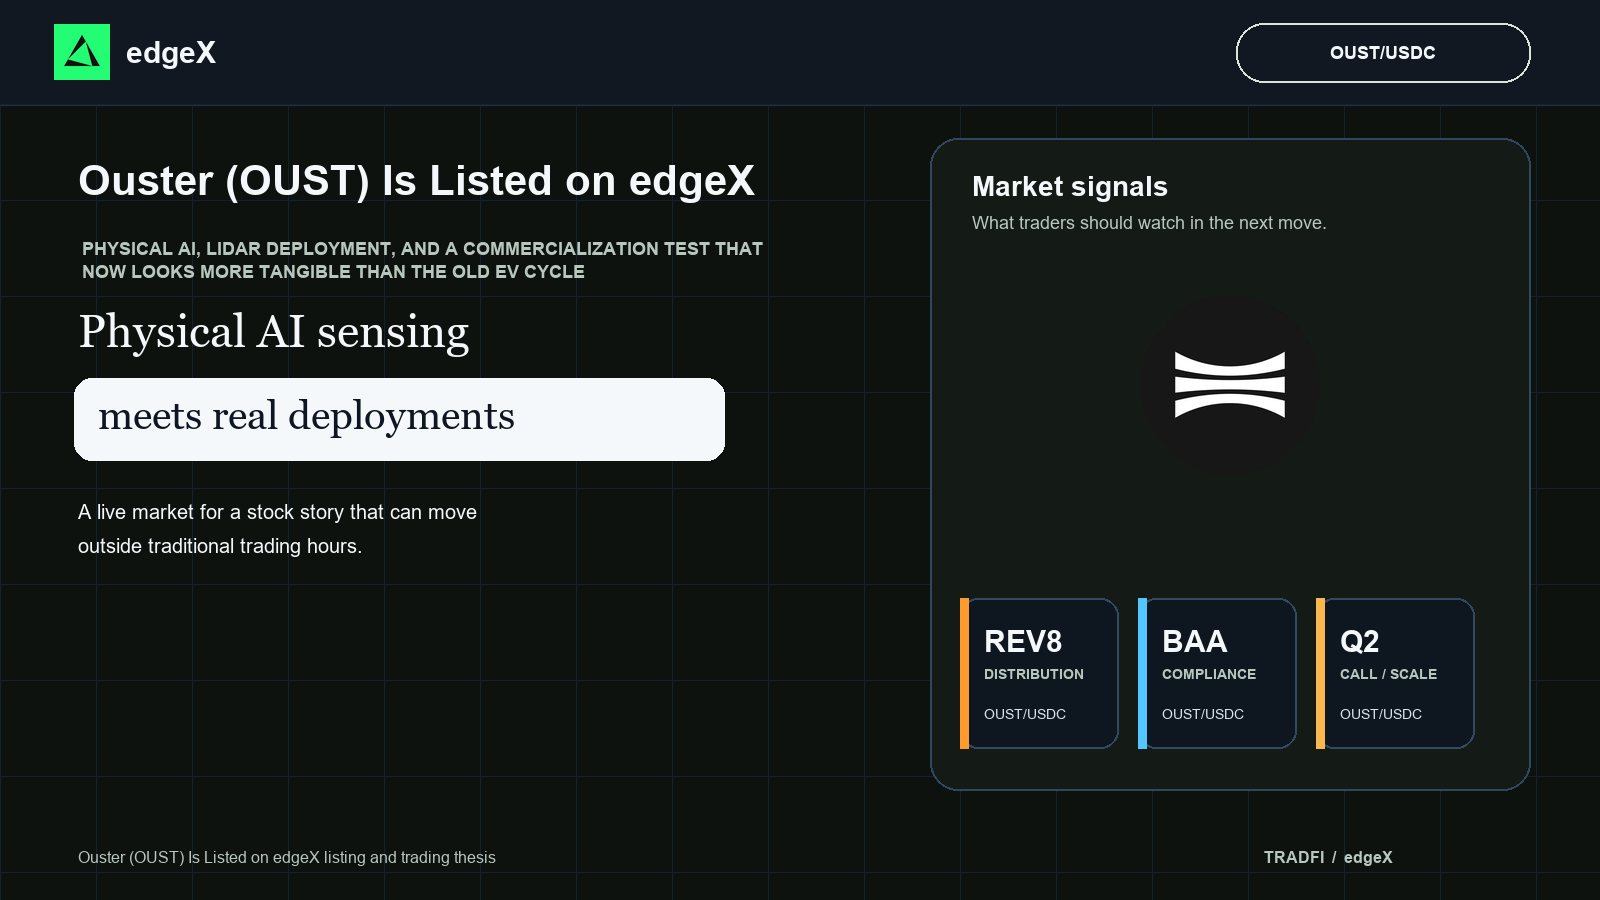Select the BAA Compliance signal card
Viewport: 1600px width, 900px height.
(x=1217, y=673)
